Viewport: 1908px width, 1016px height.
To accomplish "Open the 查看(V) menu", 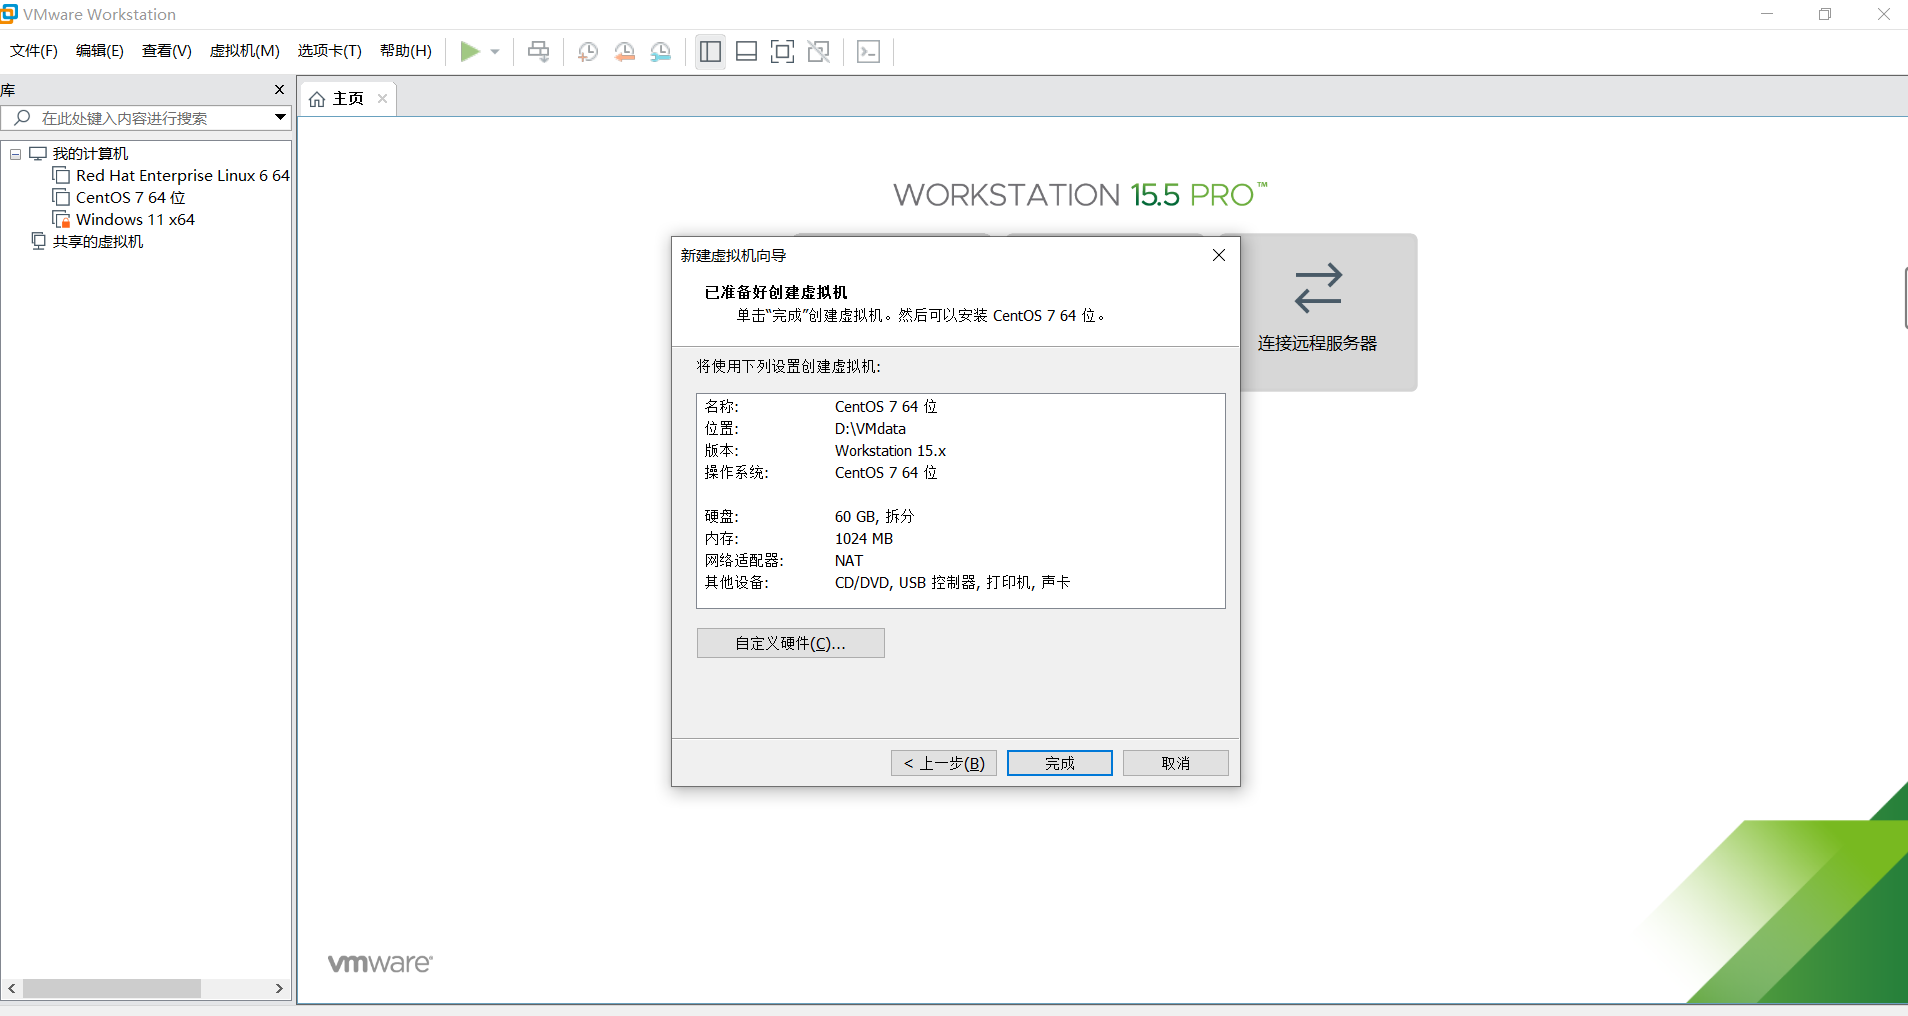I will tap(167, 51).
